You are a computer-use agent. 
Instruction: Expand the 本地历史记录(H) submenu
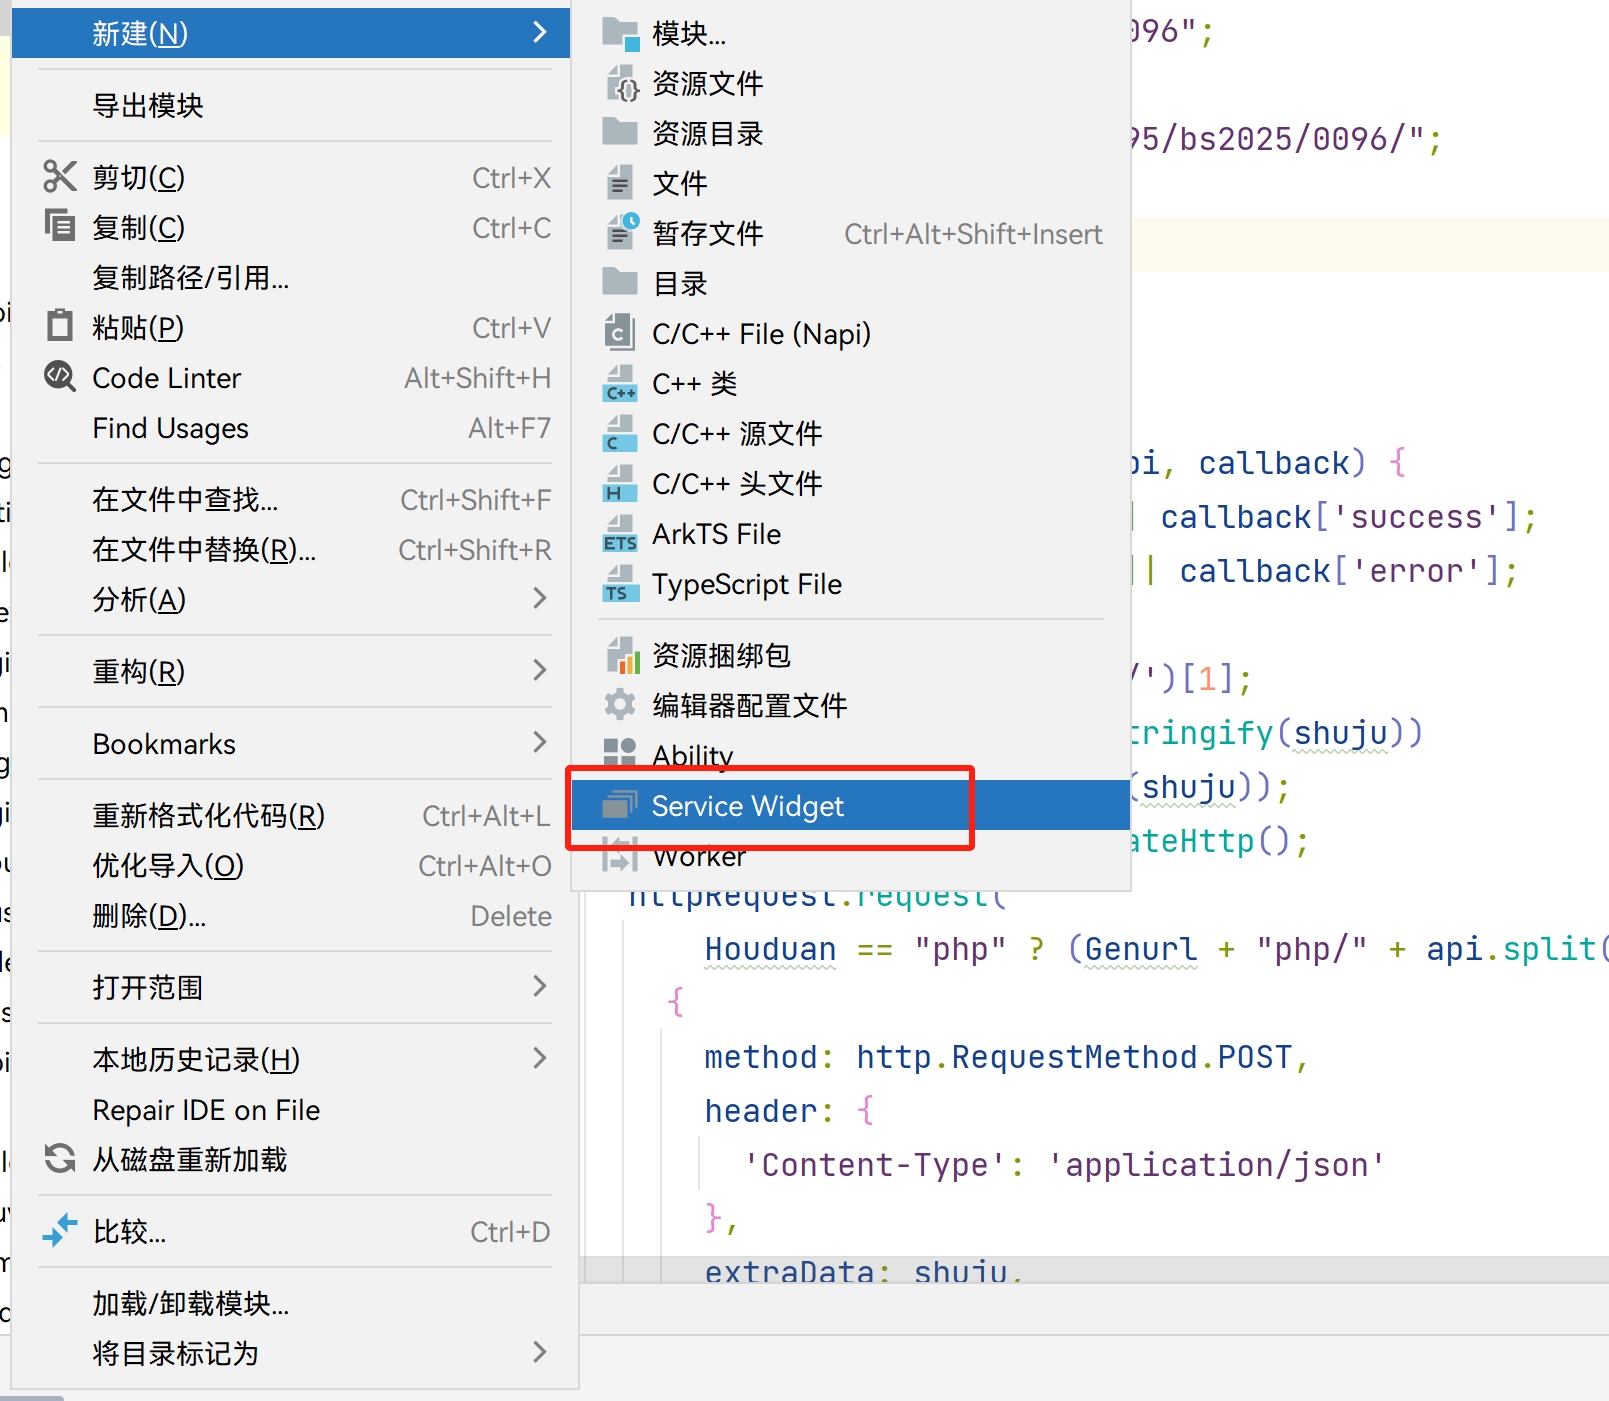click(x=194, y=1059)
